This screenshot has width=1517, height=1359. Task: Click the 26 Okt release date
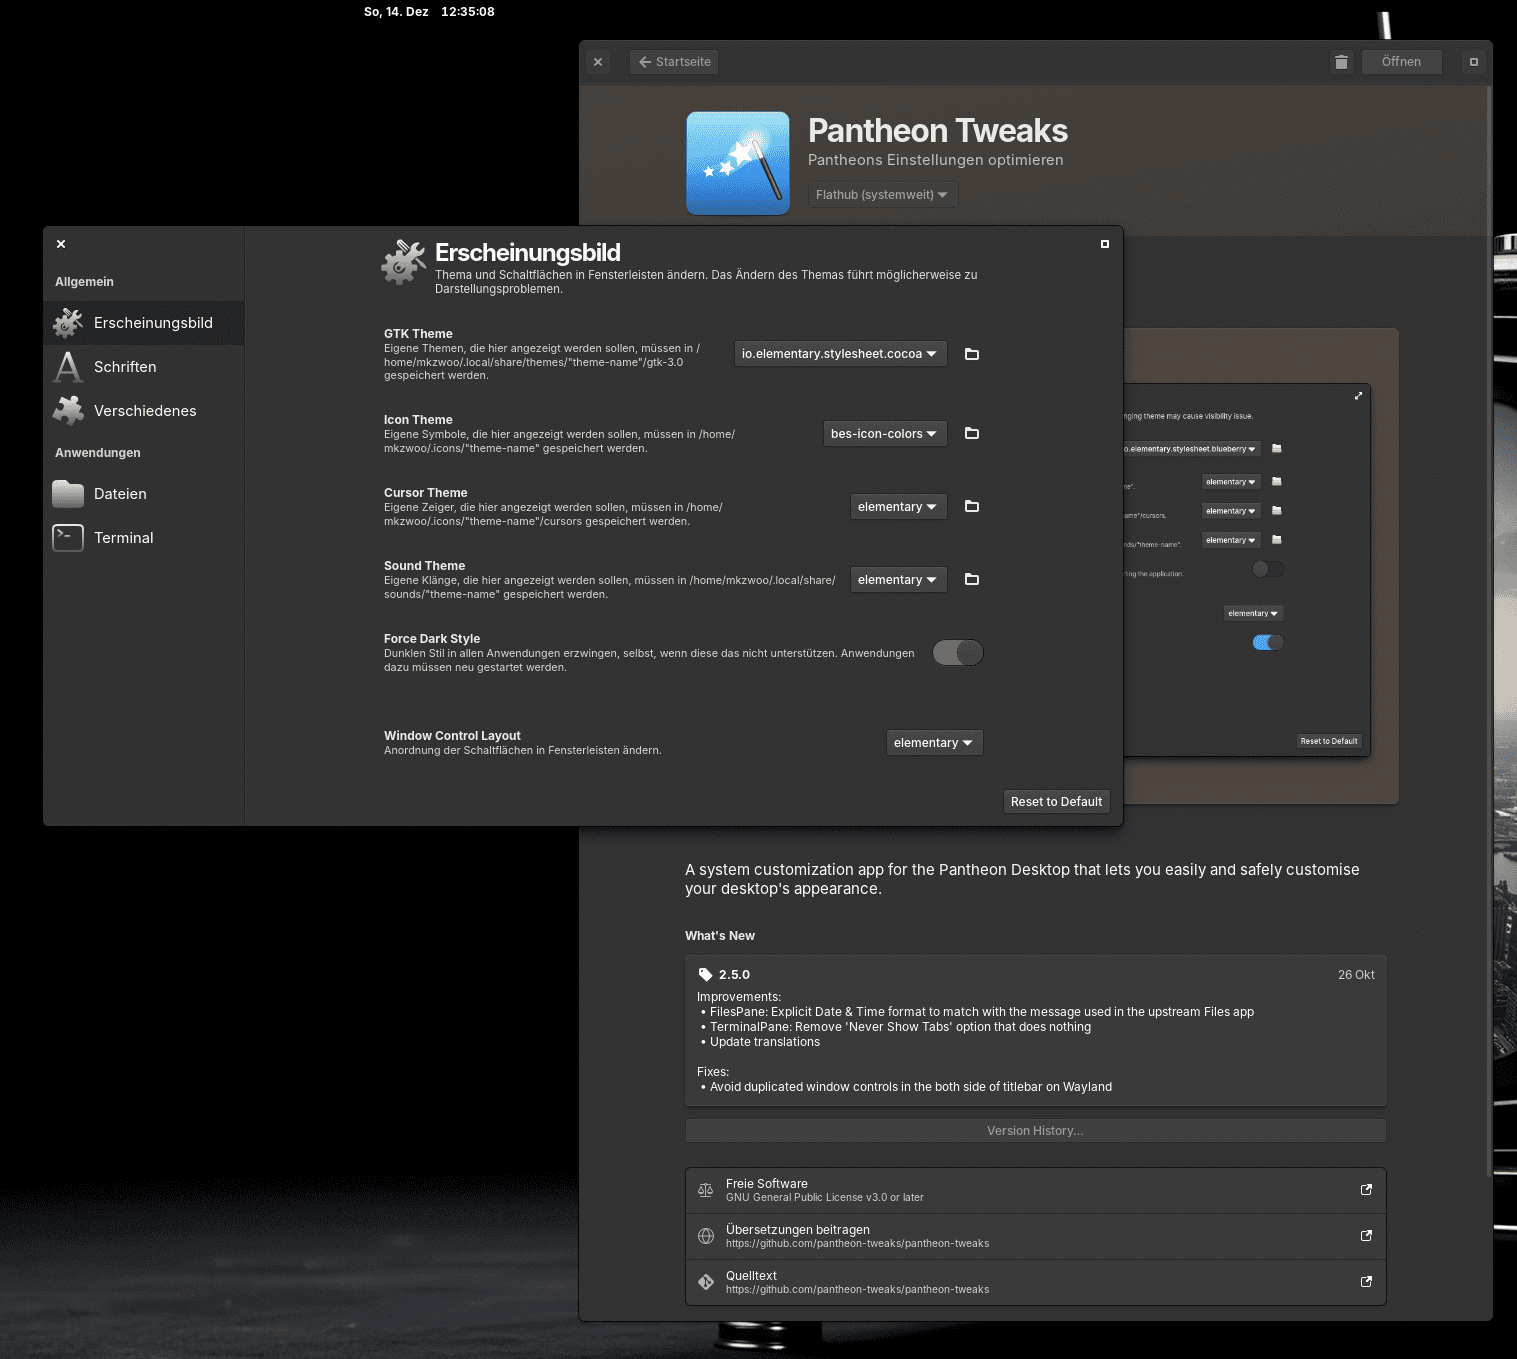1356,975
